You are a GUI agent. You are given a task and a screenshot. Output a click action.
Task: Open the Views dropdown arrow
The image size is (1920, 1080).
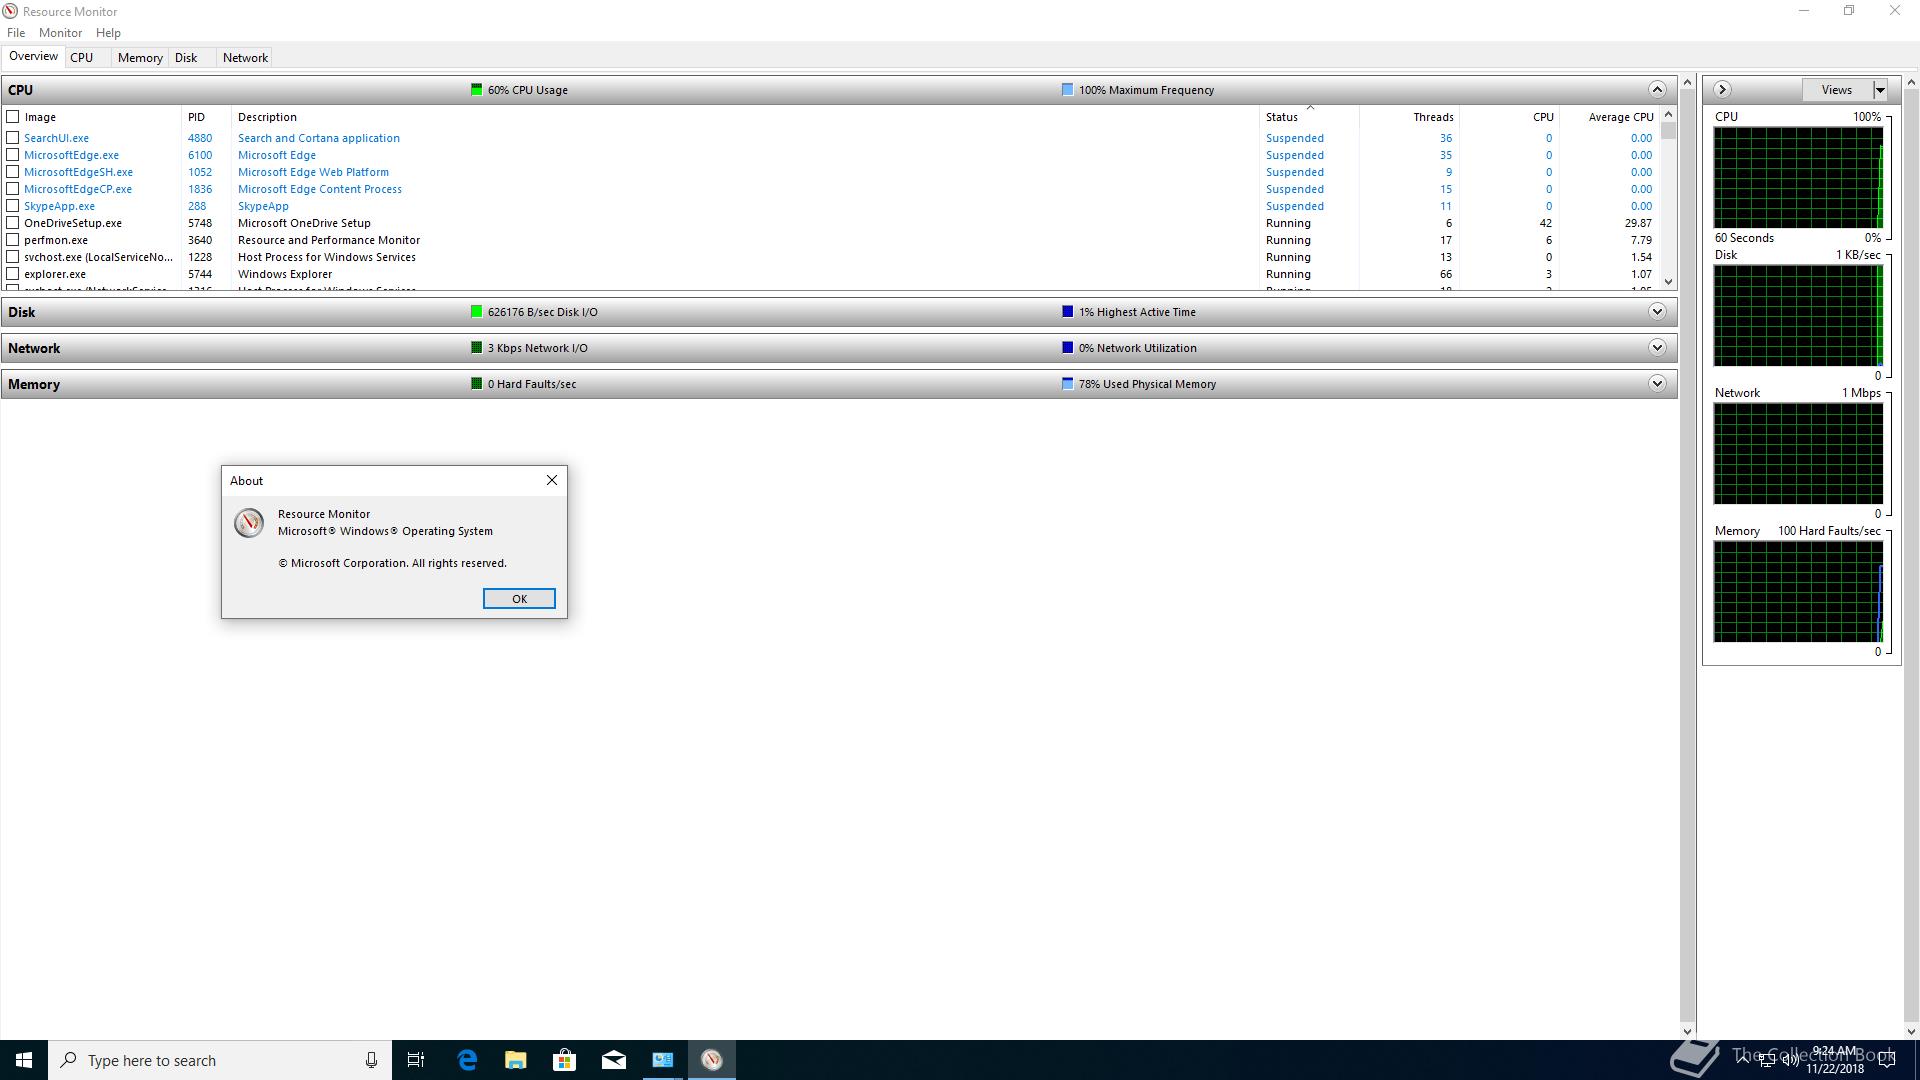pos(1880,90)
